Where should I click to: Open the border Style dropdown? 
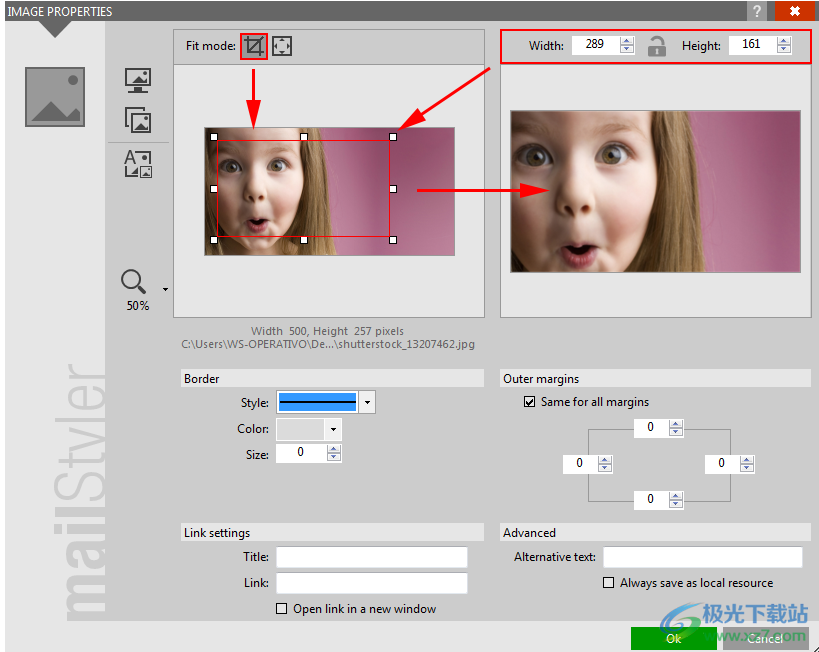click(367, 403)
